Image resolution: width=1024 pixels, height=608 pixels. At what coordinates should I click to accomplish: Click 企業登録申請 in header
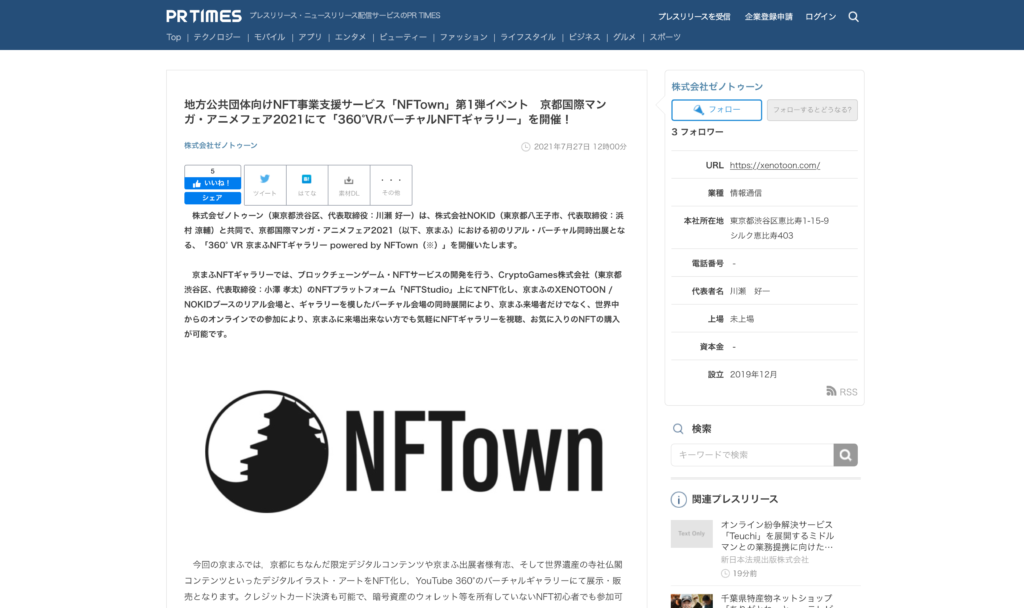click(768, 17)
